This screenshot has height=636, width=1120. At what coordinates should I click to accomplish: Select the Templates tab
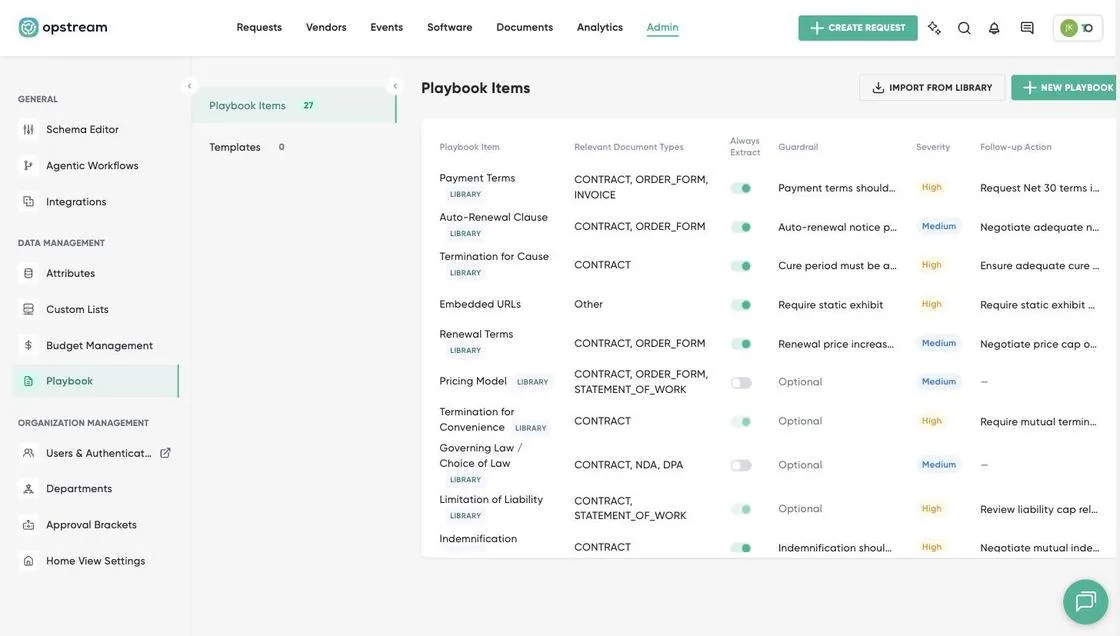(x=294, y=146)
